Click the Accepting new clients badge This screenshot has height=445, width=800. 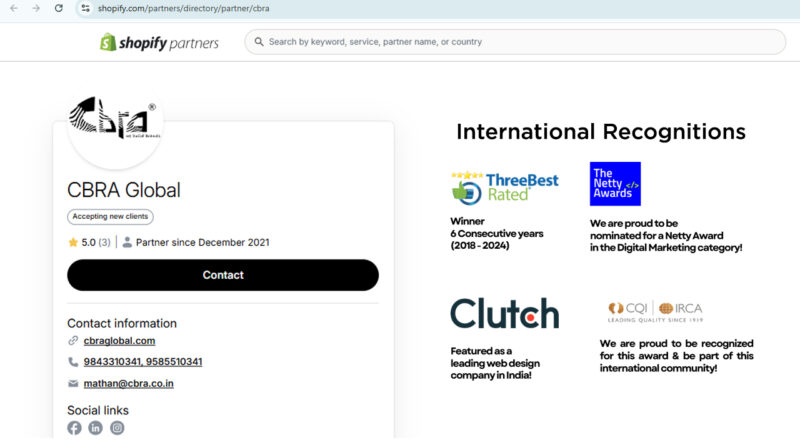111,217
